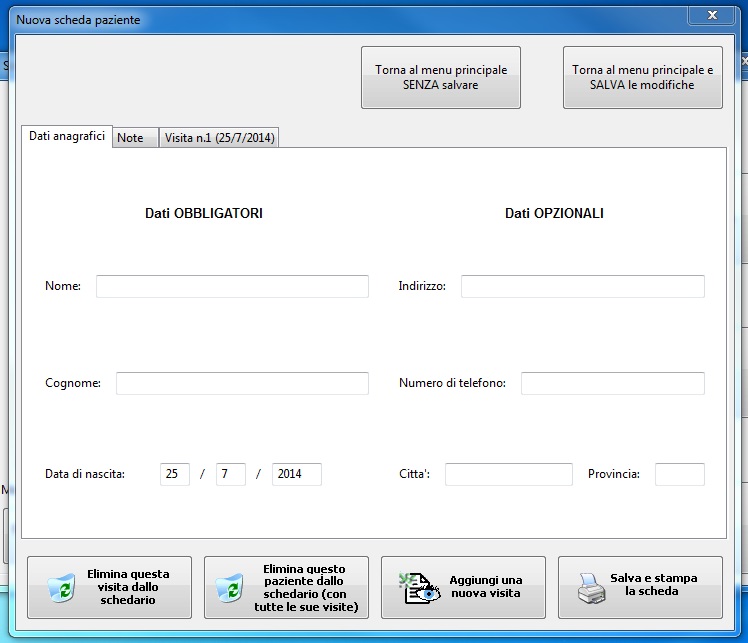Focus the Indirizzo text field
The image size is (748, 643).
[582, 287]
